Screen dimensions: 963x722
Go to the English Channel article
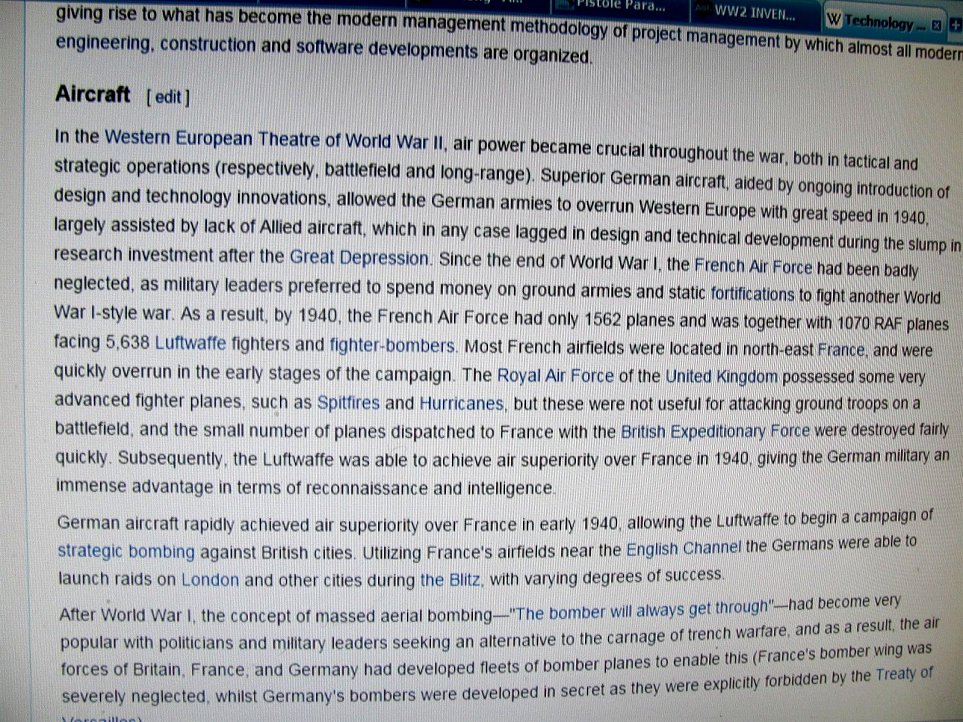(x=684, y=547)
